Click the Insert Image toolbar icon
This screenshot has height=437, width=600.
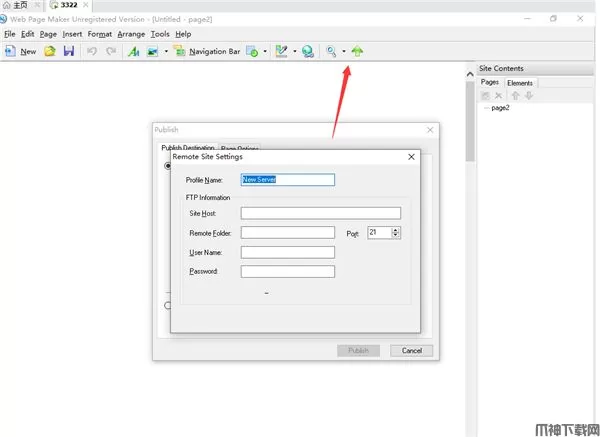click(152, 51)
